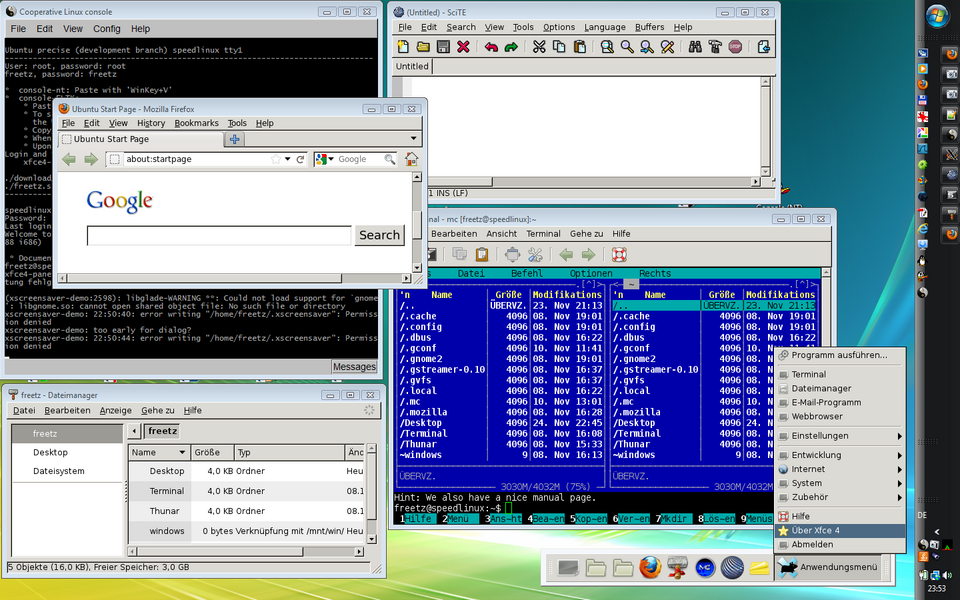Click Windows Start orb
The width and height of the screenshot is (960, 600).
click(x=937, y=17)
